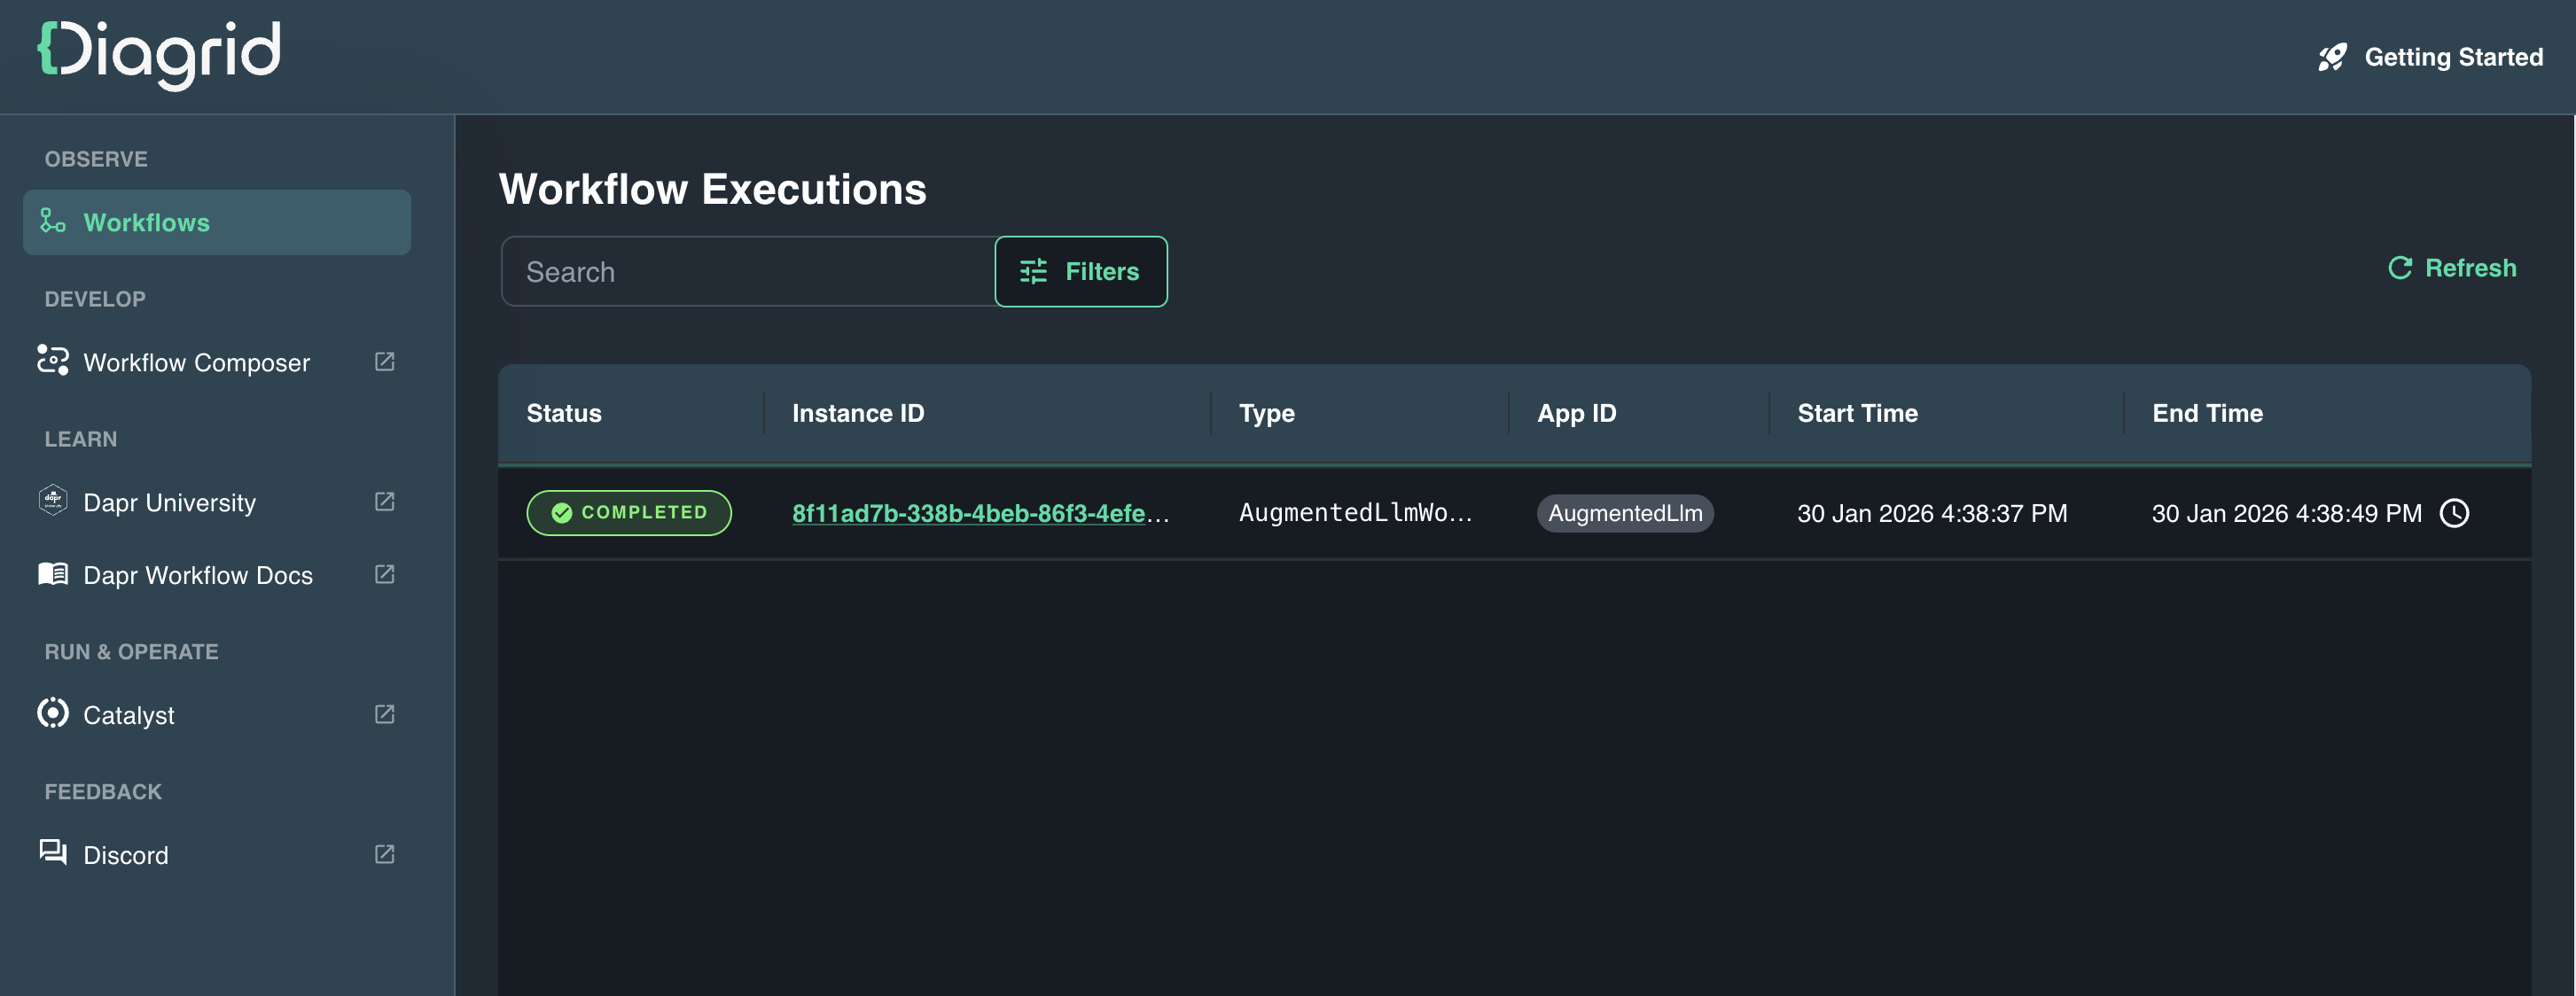The image size is (2576, 996).
Task: Click the Diagrid logo
Action: (160, 54)
